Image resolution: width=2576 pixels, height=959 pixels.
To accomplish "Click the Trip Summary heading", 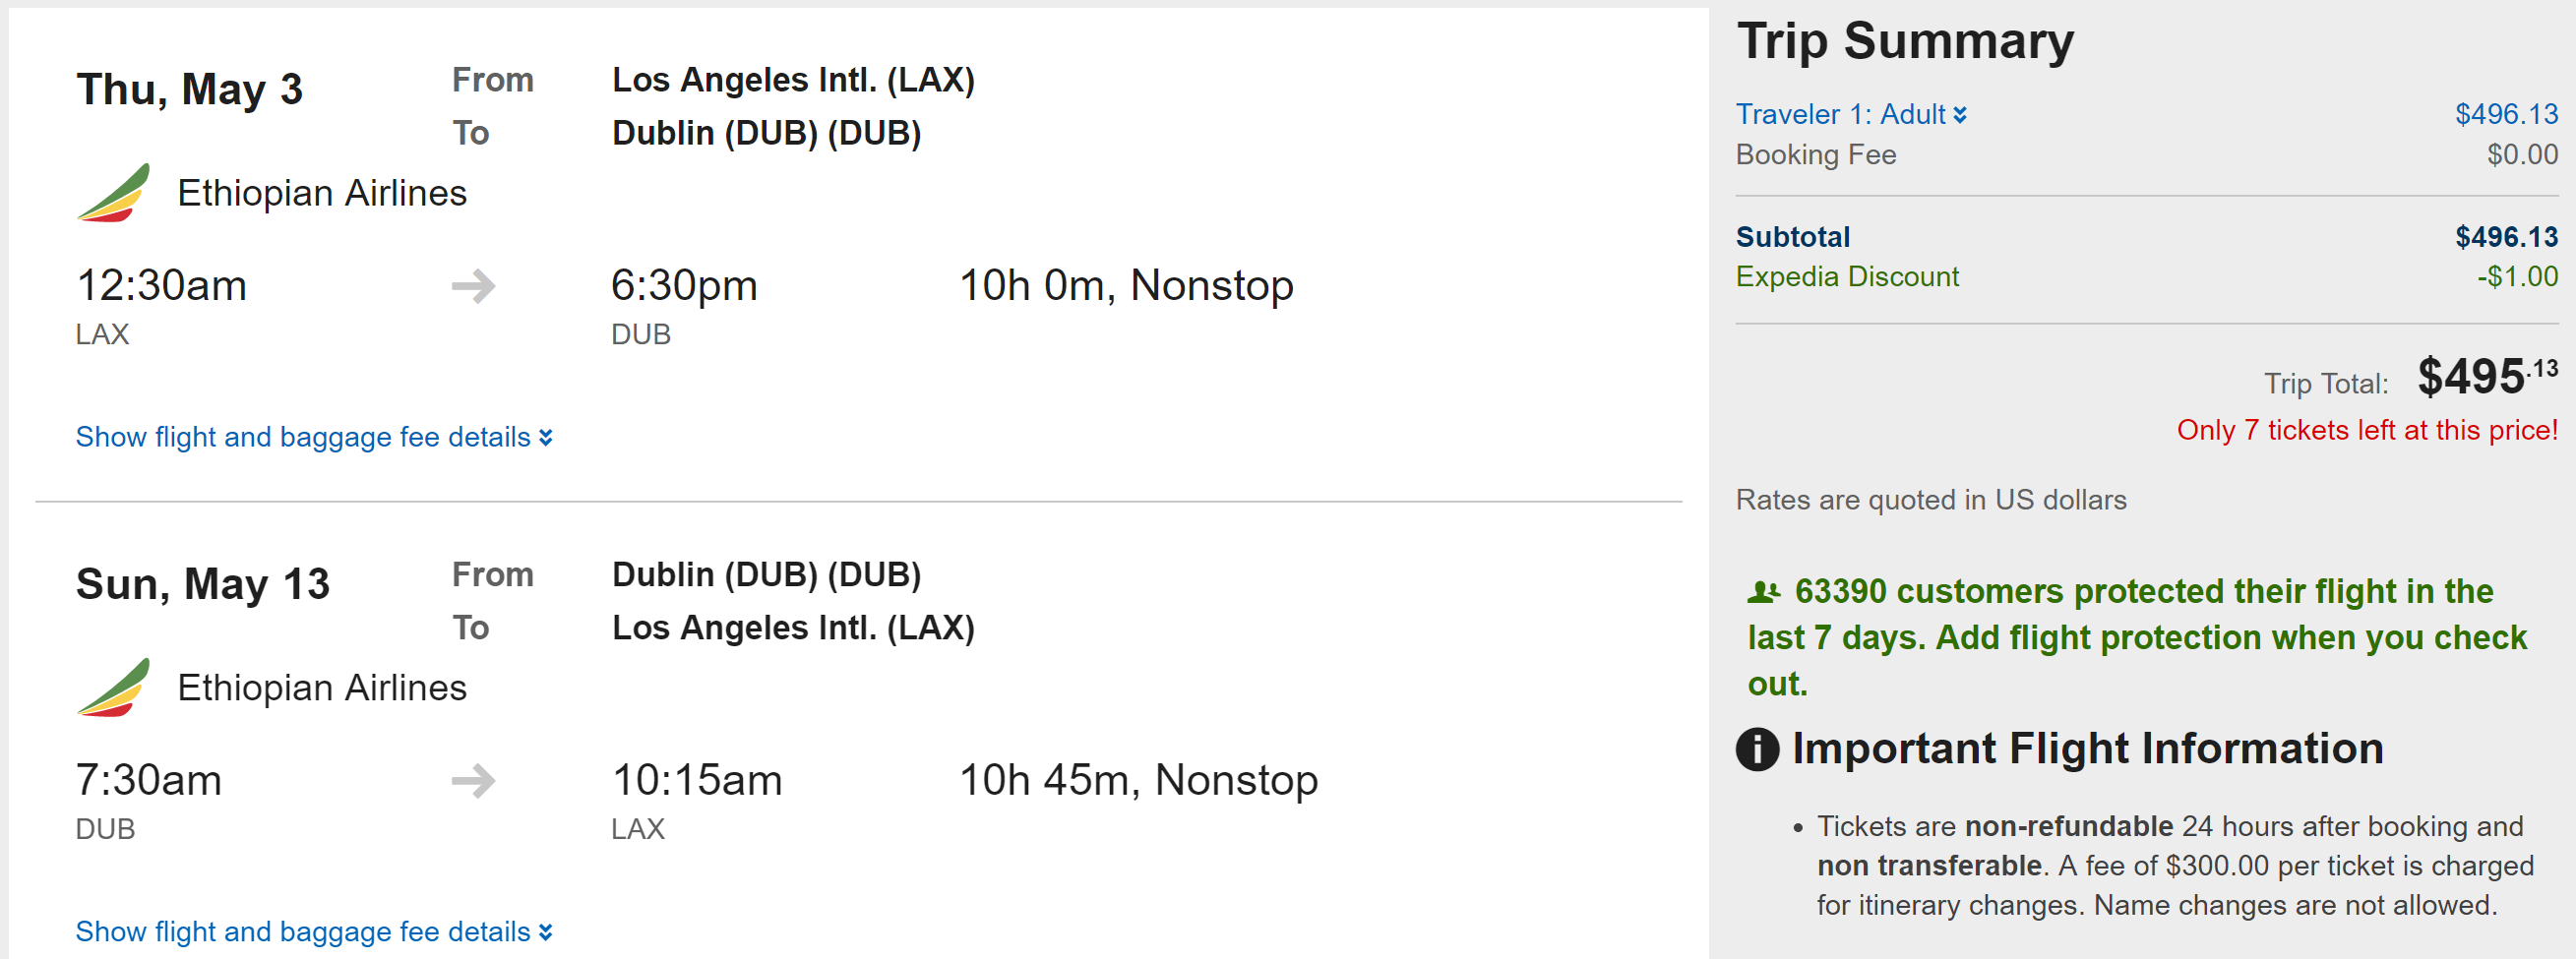I will (1904, 42).
